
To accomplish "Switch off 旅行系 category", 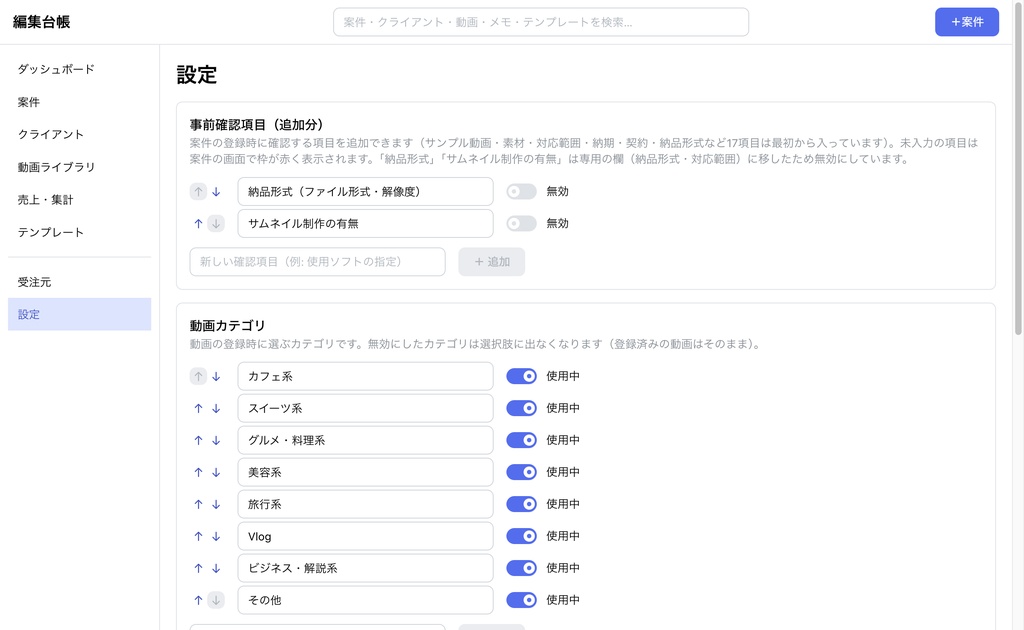I will 521,504.
